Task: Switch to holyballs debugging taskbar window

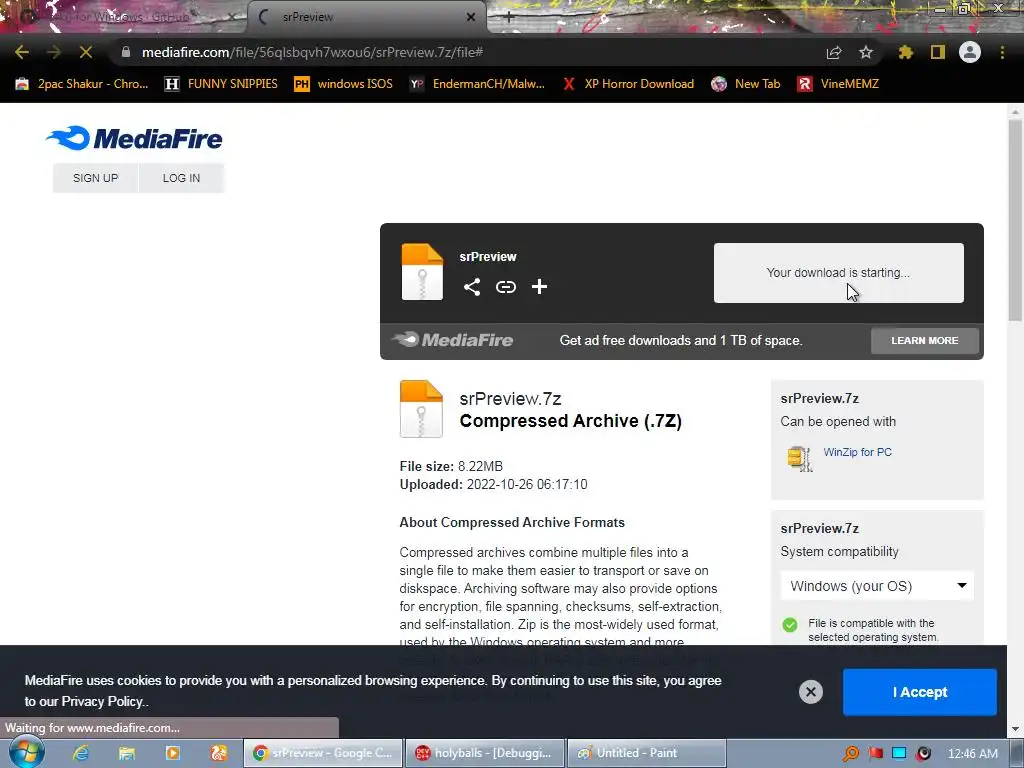Action: pos(485,753)
